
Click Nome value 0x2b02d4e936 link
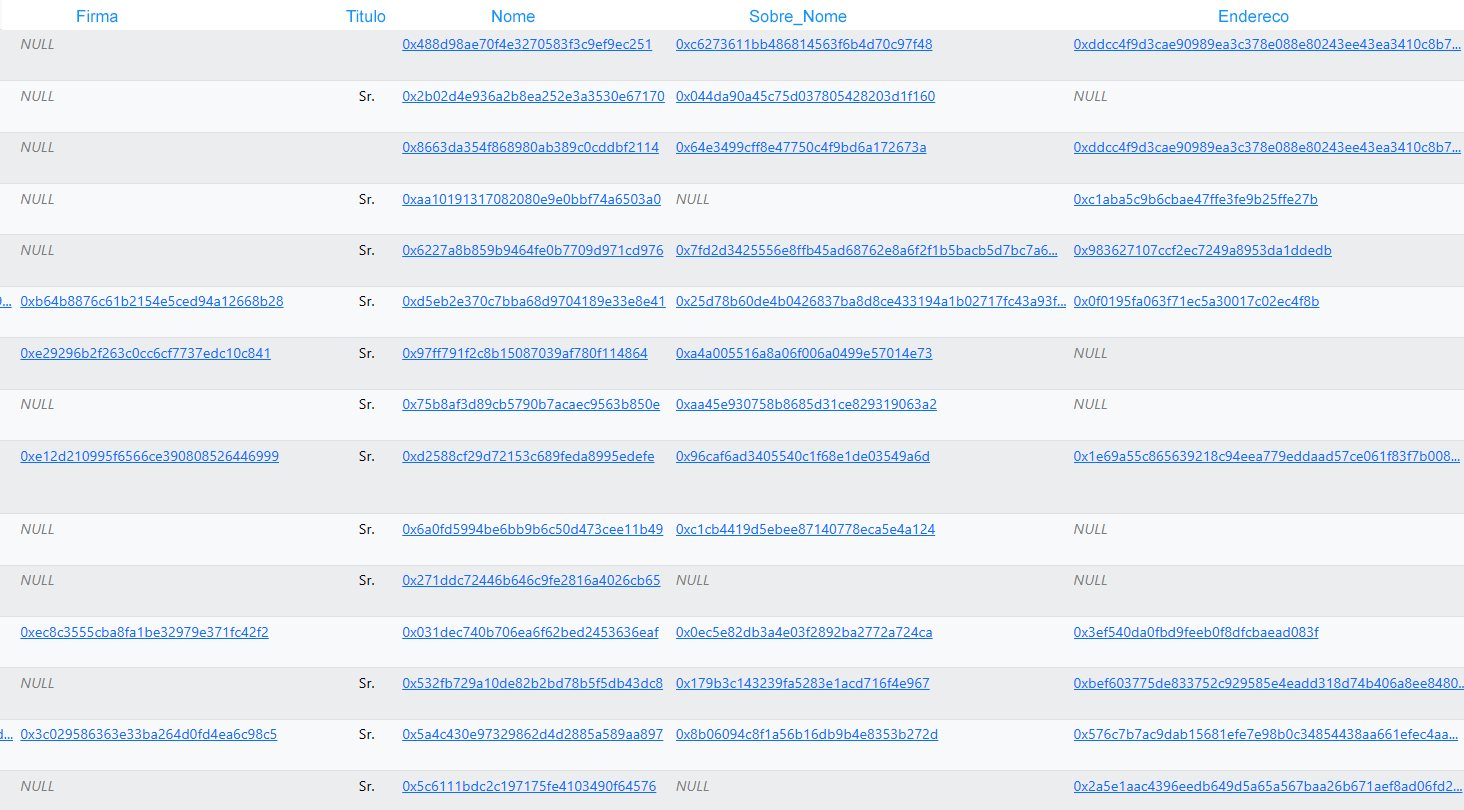[x=533, y=97]
